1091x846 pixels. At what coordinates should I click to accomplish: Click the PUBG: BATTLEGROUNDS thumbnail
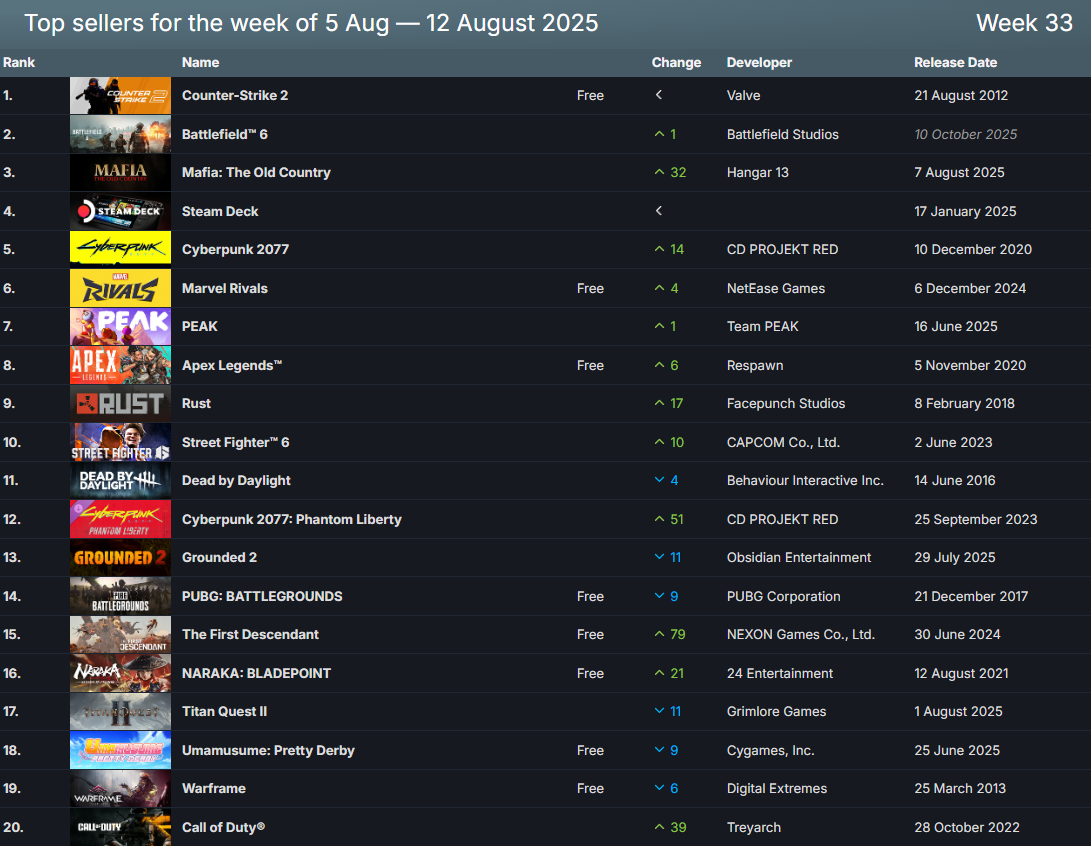[x=120, y=596]
